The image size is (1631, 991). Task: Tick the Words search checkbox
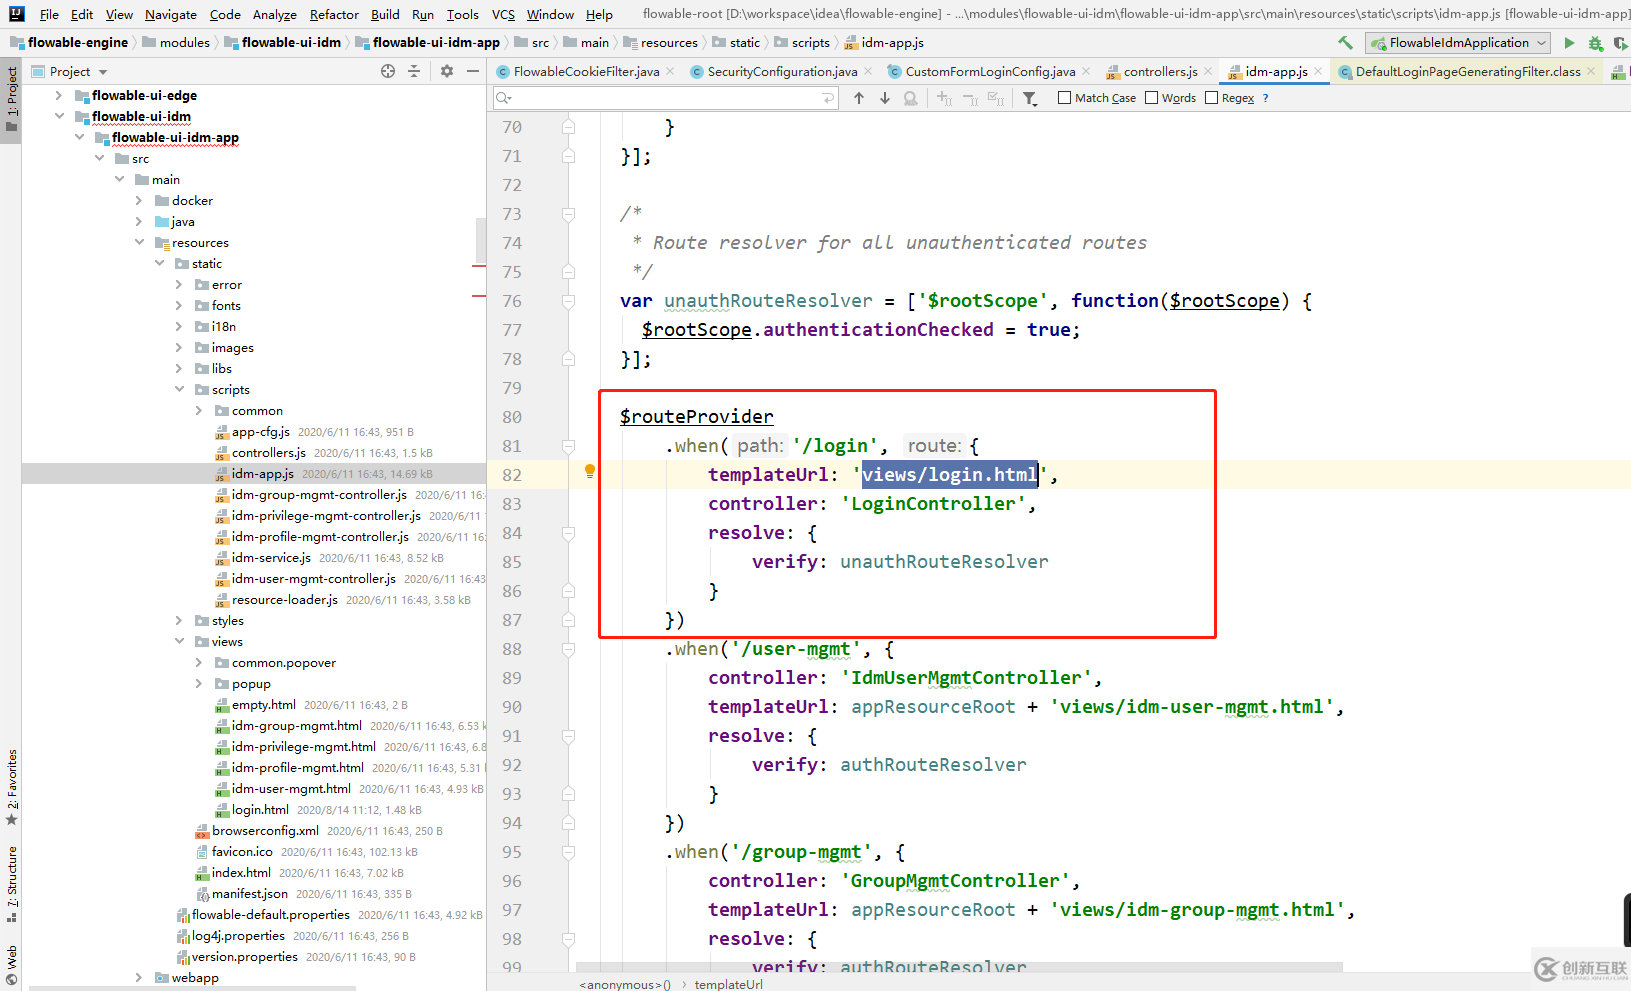coord(1152,98)
